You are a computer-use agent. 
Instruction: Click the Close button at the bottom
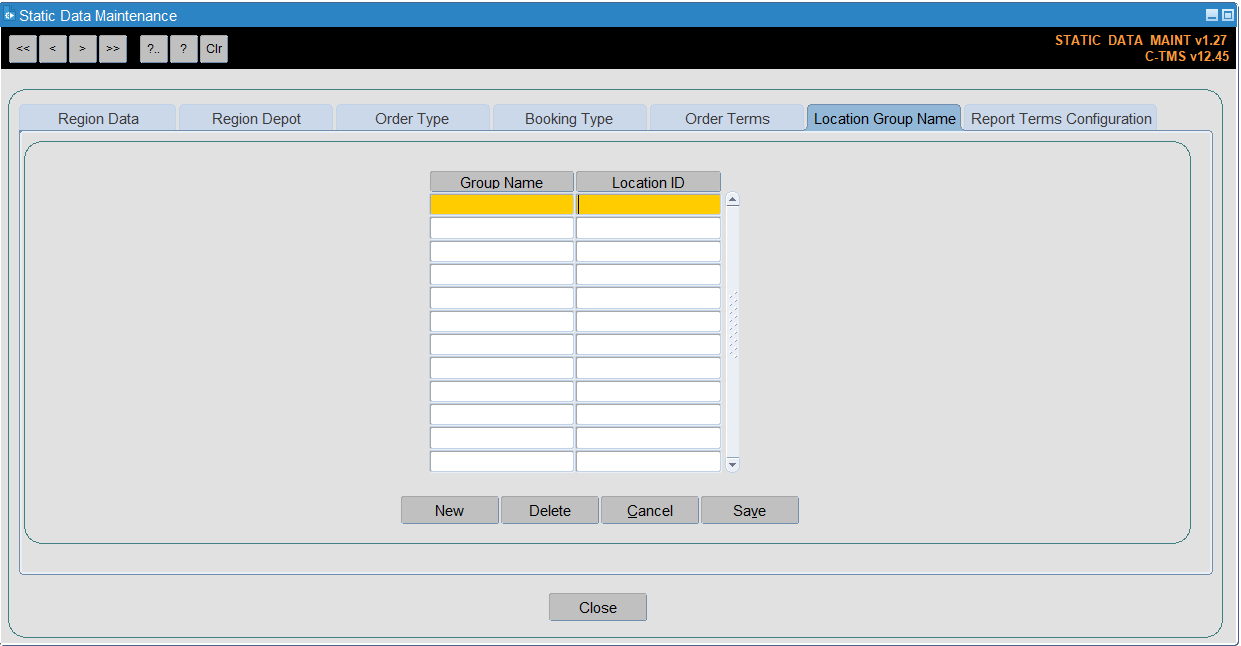click(x=598, y=607)
